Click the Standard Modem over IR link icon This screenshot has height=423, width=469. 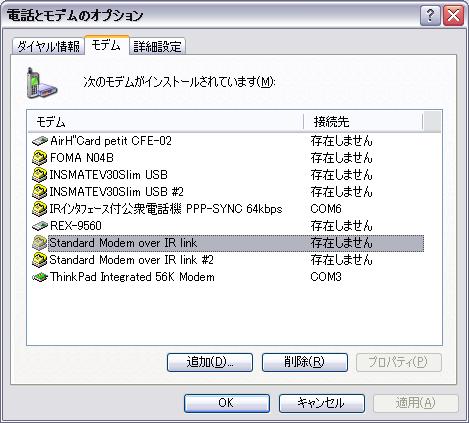[40, 243]
